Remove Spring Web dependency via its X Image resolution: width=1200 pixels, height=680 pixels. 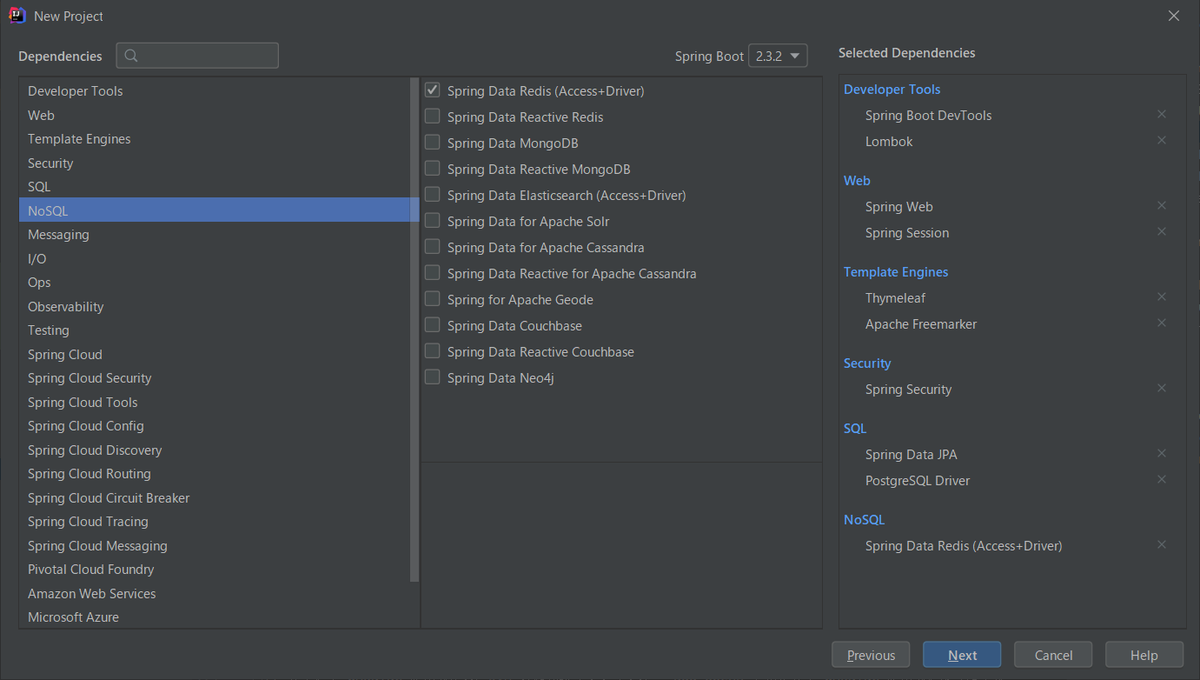click(1161, 205)
